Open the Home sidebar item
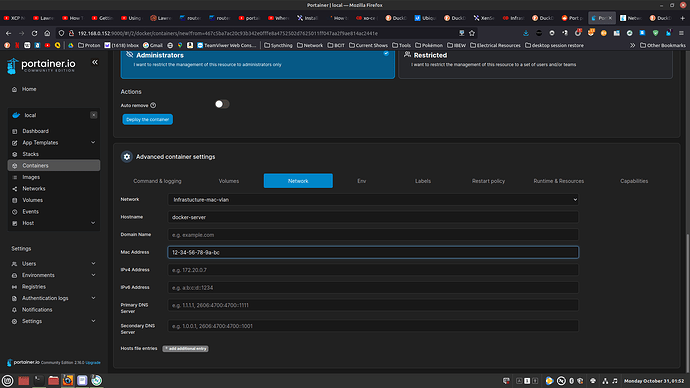Image resolution: width=690 pixels, height=388 pixels. tap(29, 89)
